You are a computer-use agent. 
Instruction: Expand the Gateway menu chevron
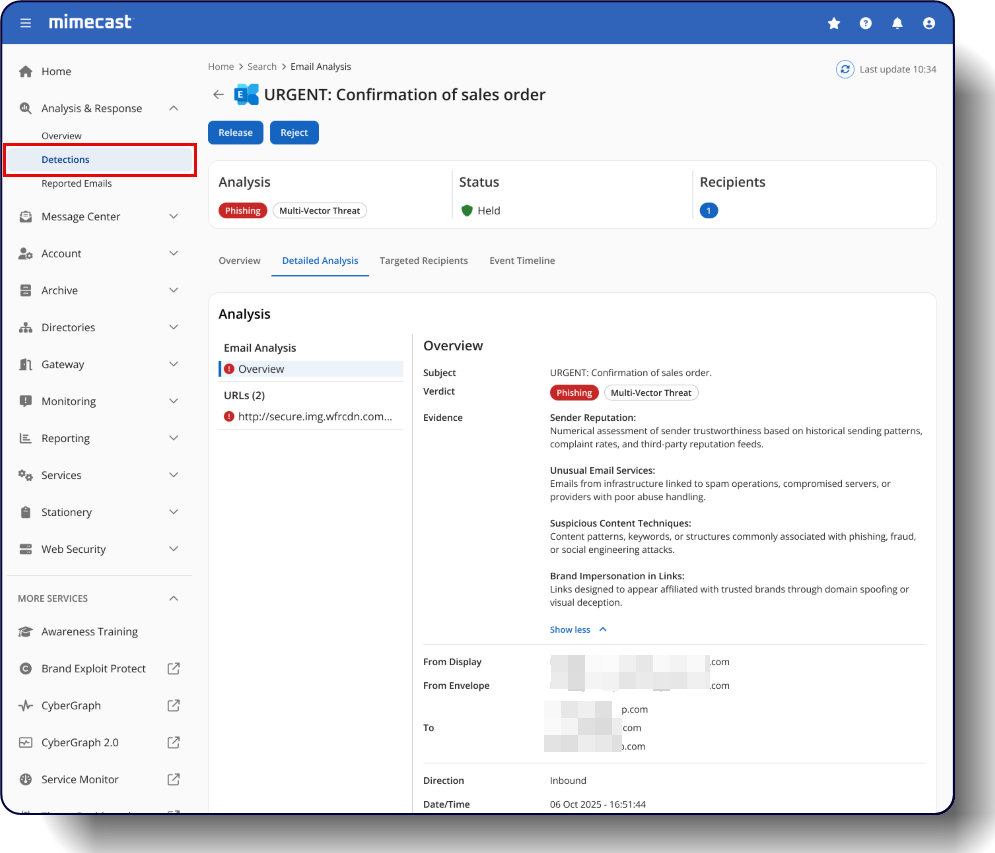(x=173, y=365)
